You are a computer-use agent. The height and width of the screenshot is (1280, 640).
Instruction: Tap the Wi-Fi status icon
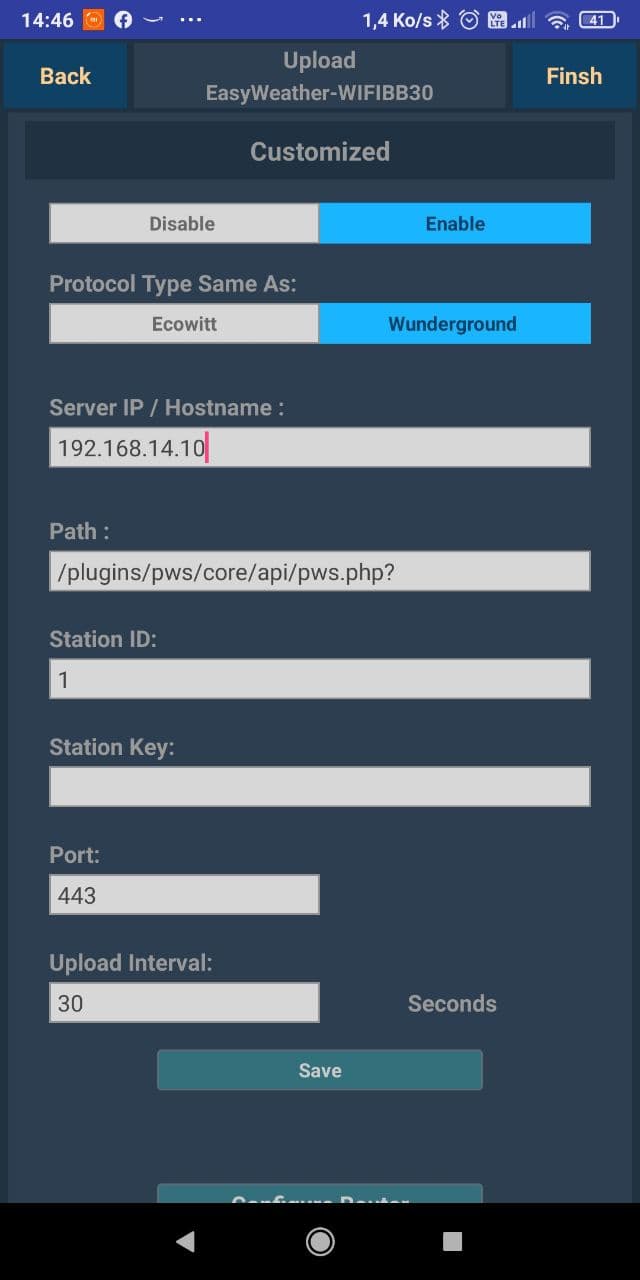pyautogui.click(x=557, y=20)
